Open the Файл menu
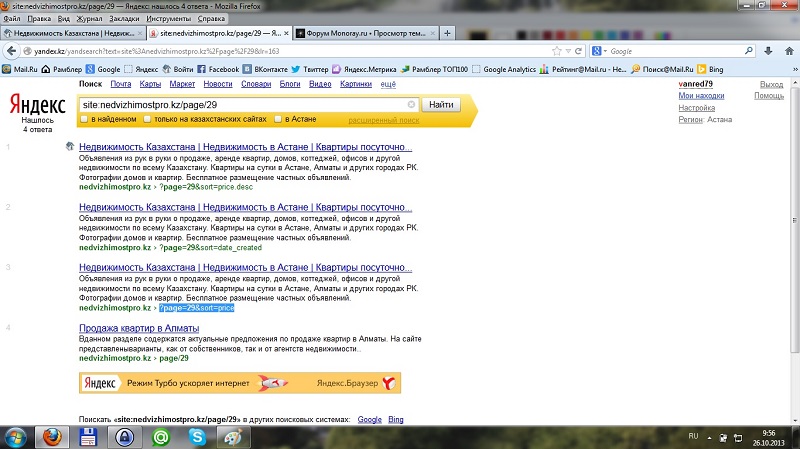This screenshot has height=449, width=800. point(12,19)
